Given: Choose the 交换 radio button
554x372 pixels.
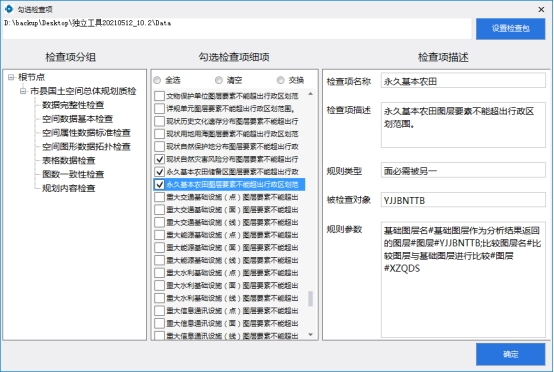Looking at the screenshot, I should [281, 80].
